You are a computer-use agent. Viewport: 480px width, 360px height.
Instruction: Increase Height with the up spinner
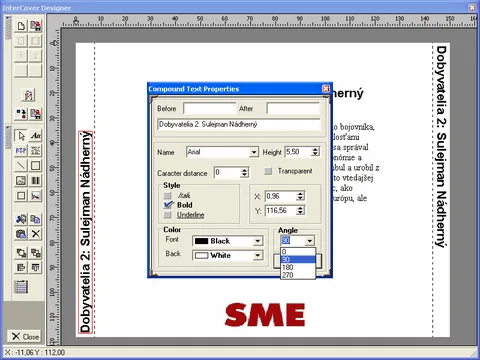pyautogui.click(x=315, y=149)
